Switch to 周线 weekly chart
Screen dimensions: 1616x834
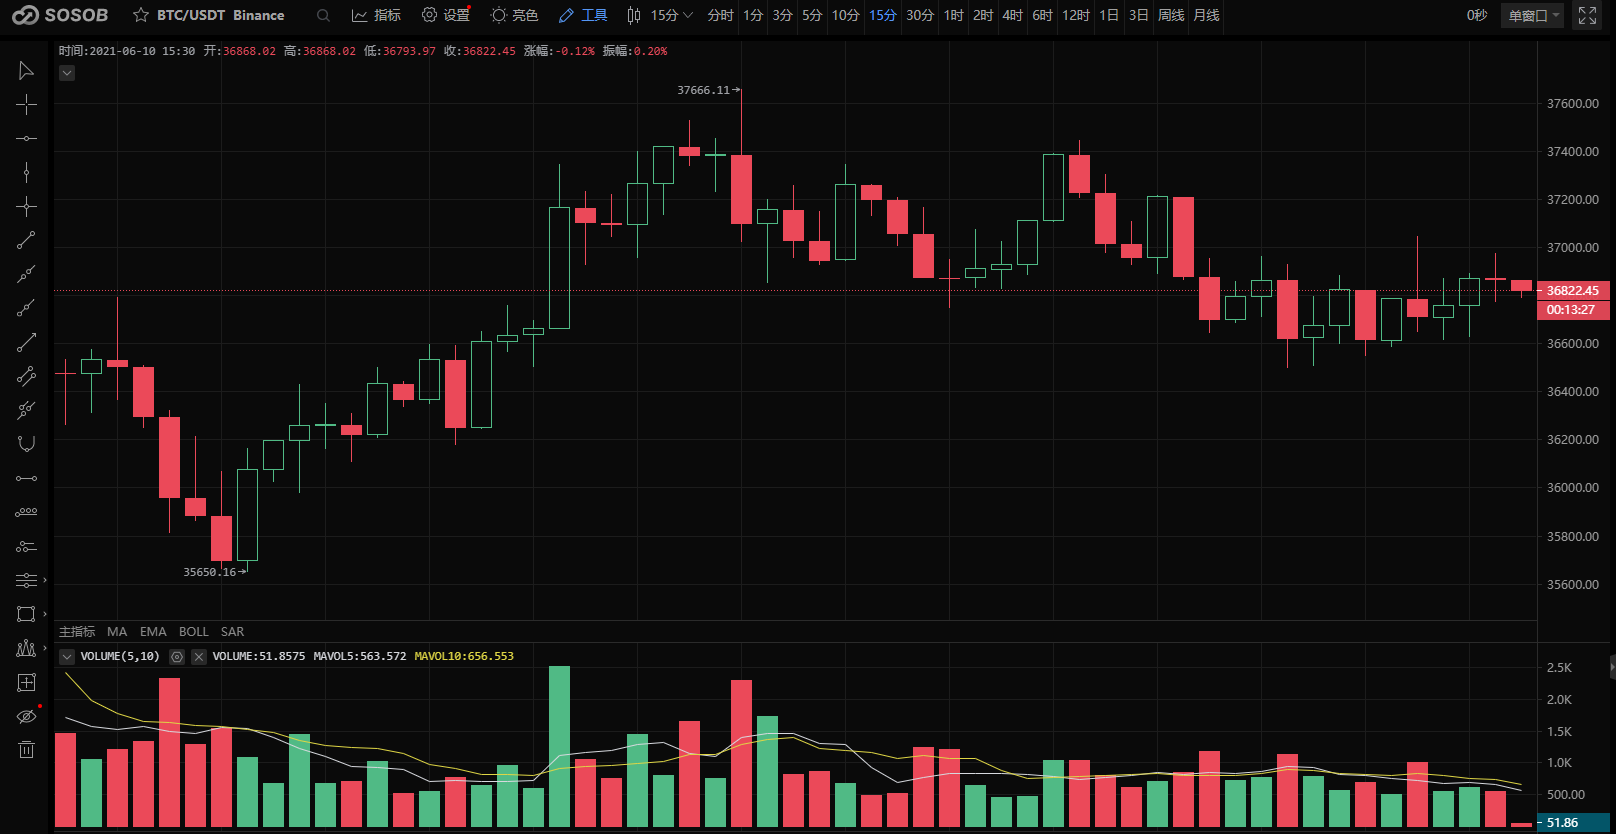[1171, 15]
